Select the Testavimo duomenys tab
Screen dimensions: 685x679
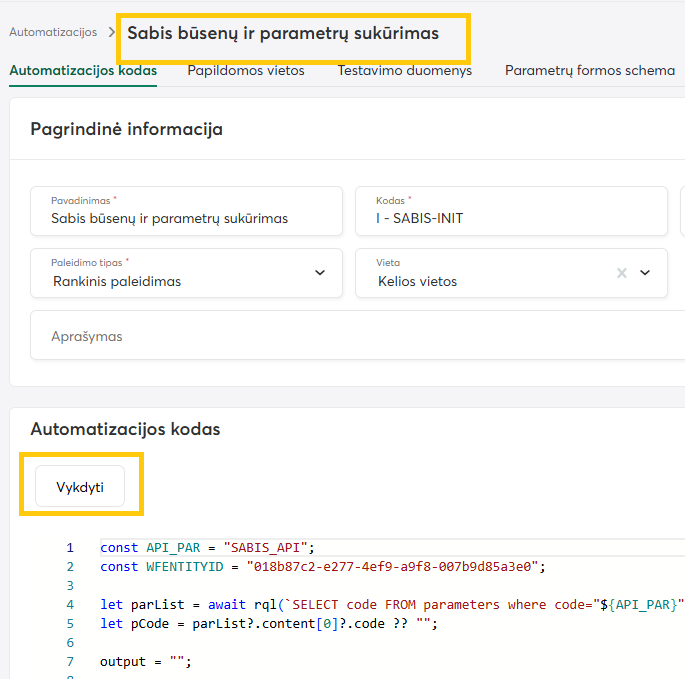(x=404, y=71)
